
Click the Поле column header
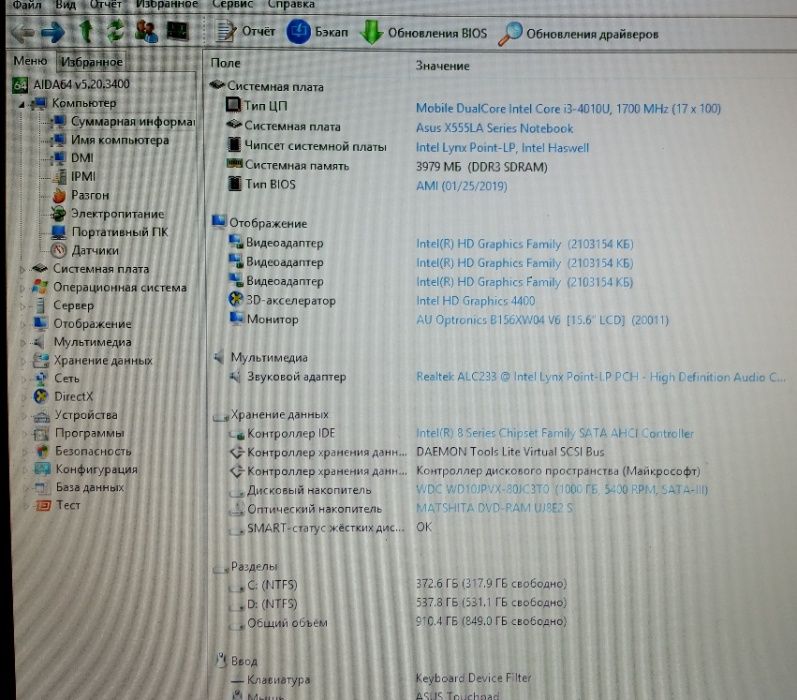[x=226, y=63]
